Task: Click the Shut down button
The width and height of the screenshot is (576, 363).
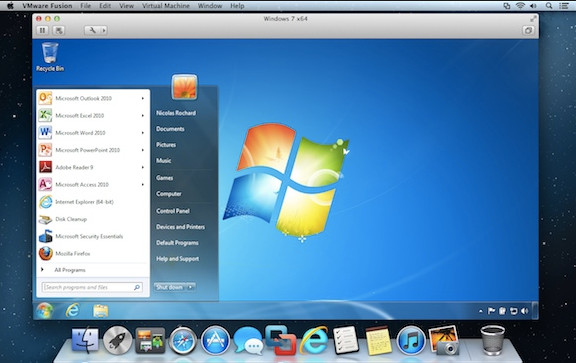Action: click(x=170, y=287)
